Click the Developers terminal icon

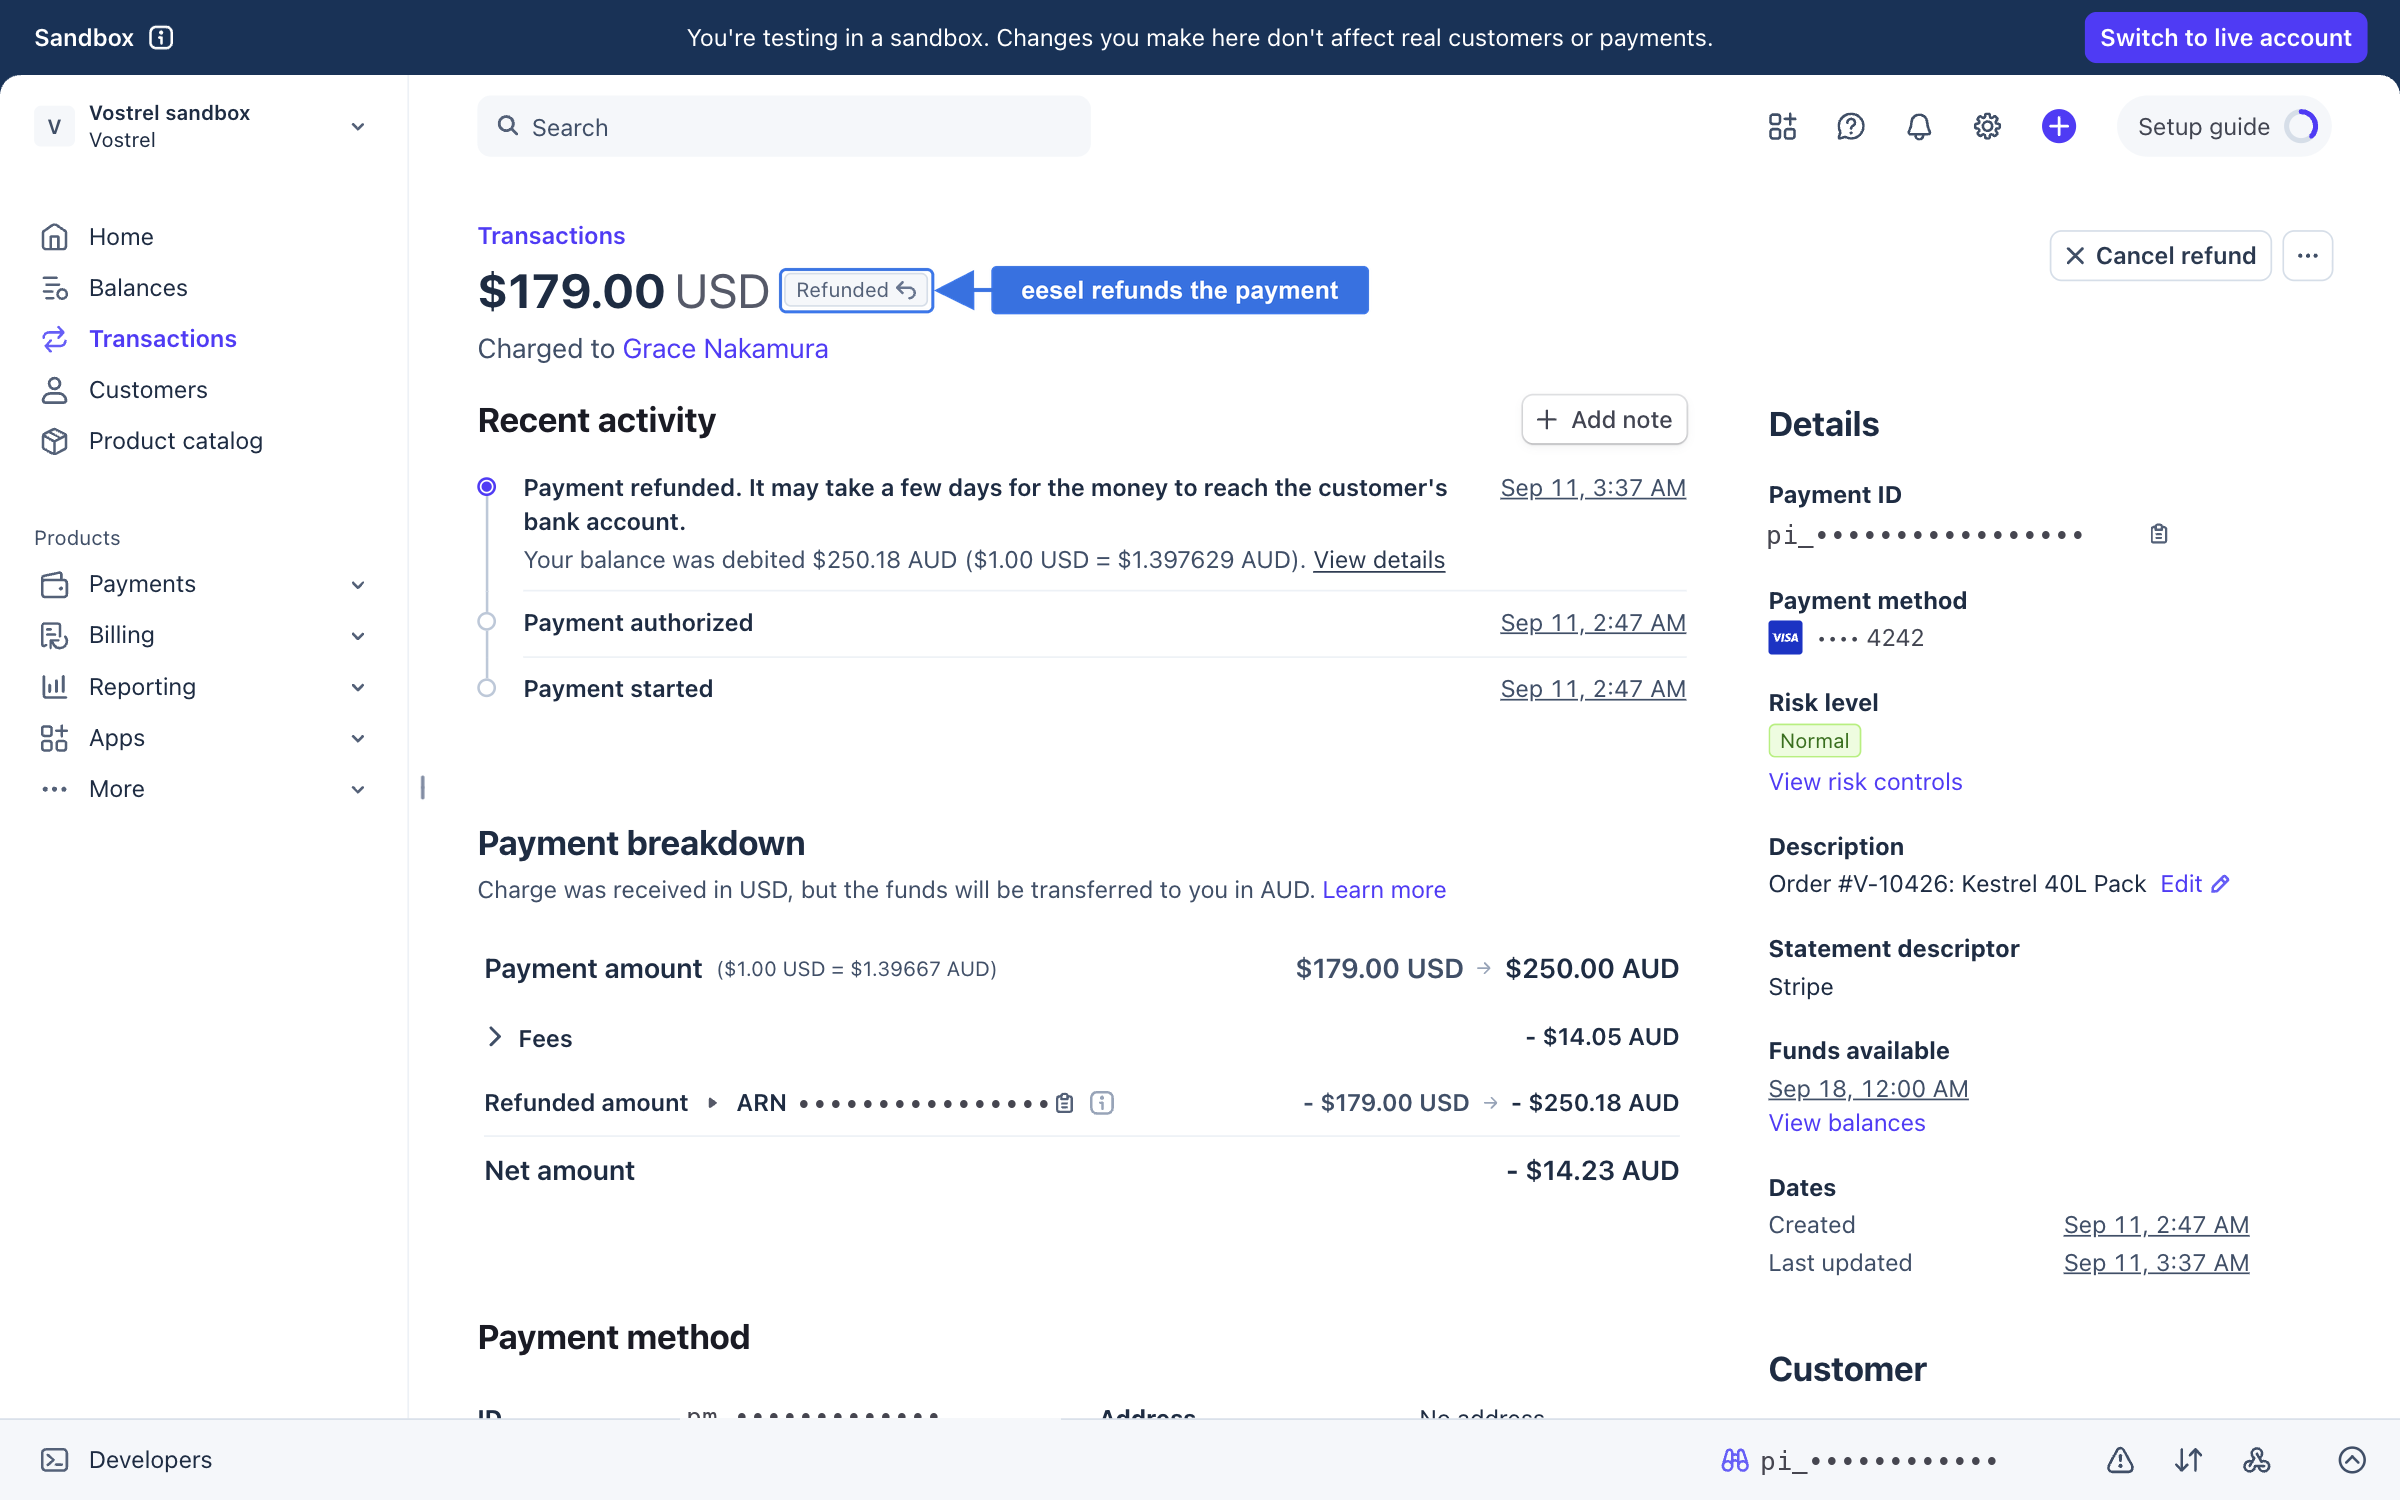54,1460
